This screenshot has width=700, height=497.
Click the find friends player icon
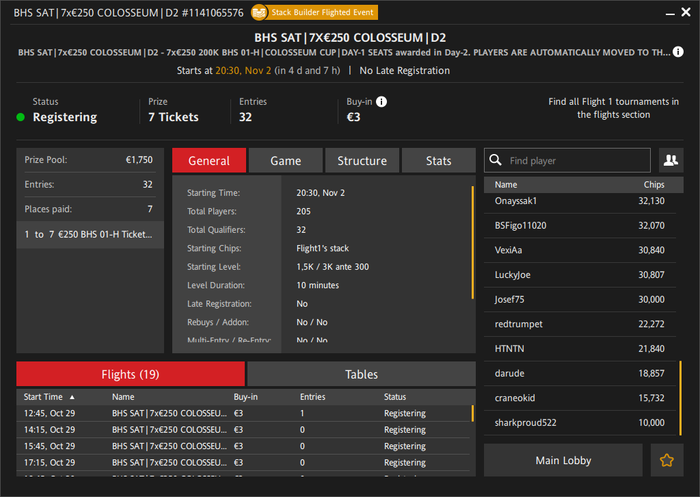tap(669, 160)
